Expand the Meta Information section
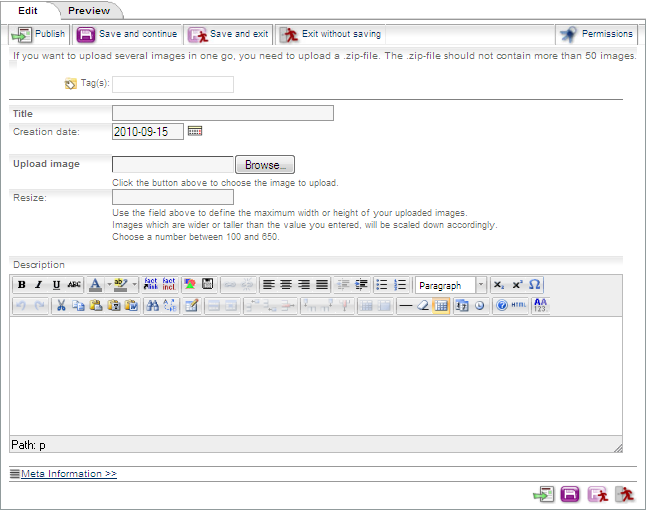The height and width of the screenshot is (510, 647). (69, 473)
